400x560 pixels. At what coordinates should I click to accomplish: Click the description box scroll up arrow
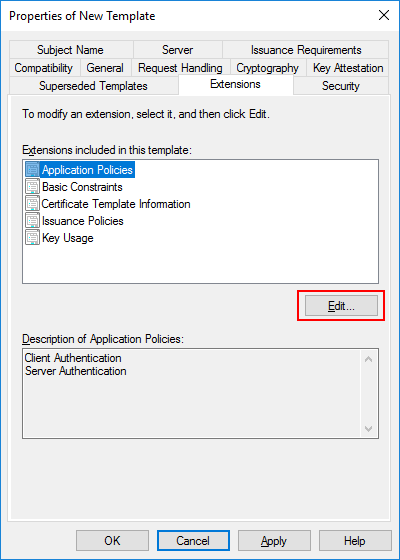369,359
